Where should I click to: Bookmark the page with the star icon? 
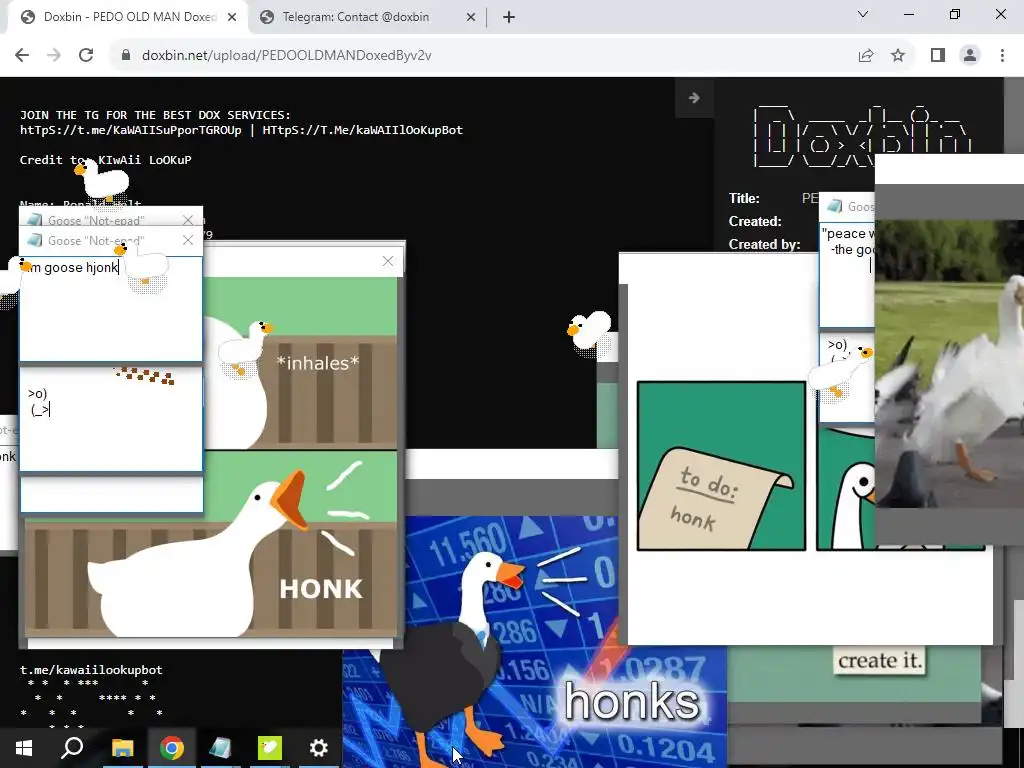(x=898, y=56)
